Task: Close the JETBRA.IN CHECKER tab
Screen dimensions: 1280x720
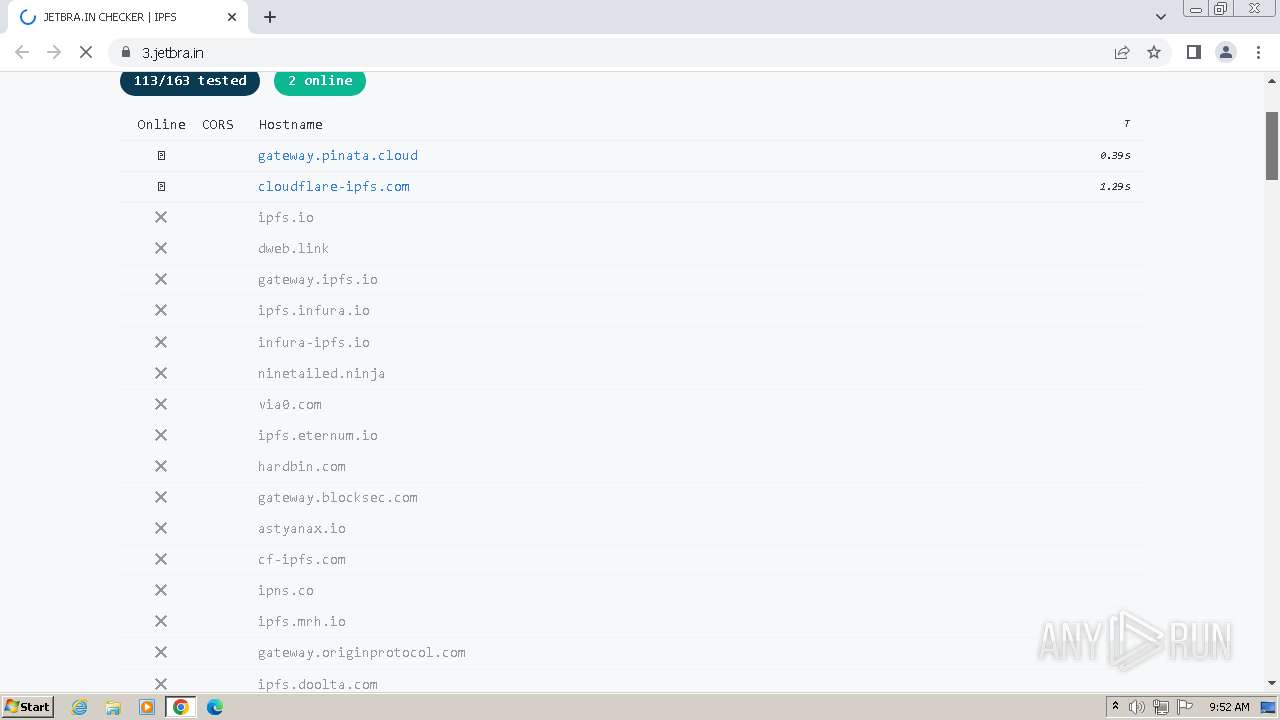Action: [x=232, y=17]
